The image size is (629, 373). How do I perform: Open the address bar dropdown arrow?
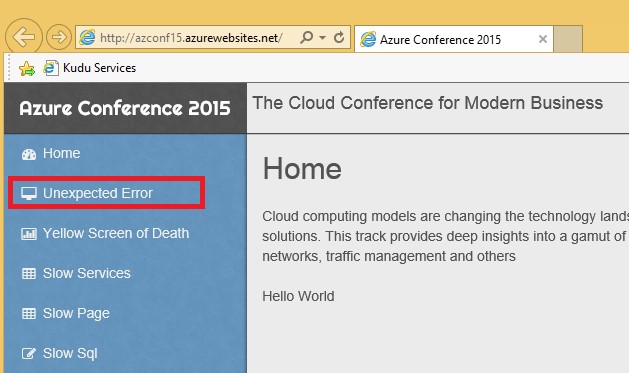point(322,38)
